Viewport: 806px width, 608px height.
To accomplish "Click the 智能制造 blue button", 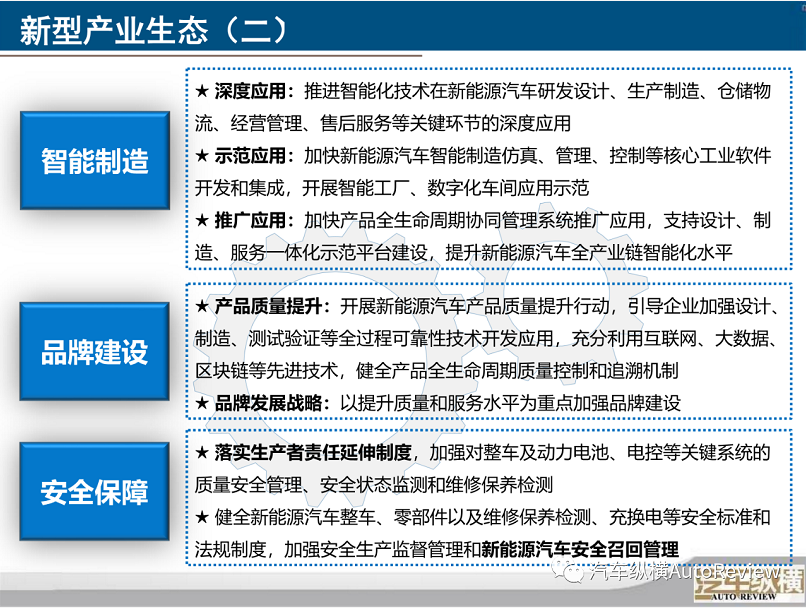I will pyautogui.click(x=94, y=160).
